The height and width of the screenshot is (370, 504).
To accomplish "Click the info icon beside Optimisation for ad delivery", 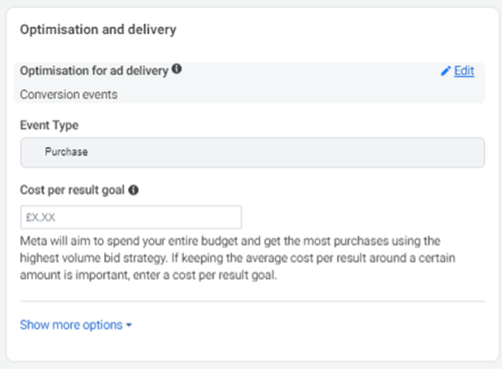I will [177, 69].
